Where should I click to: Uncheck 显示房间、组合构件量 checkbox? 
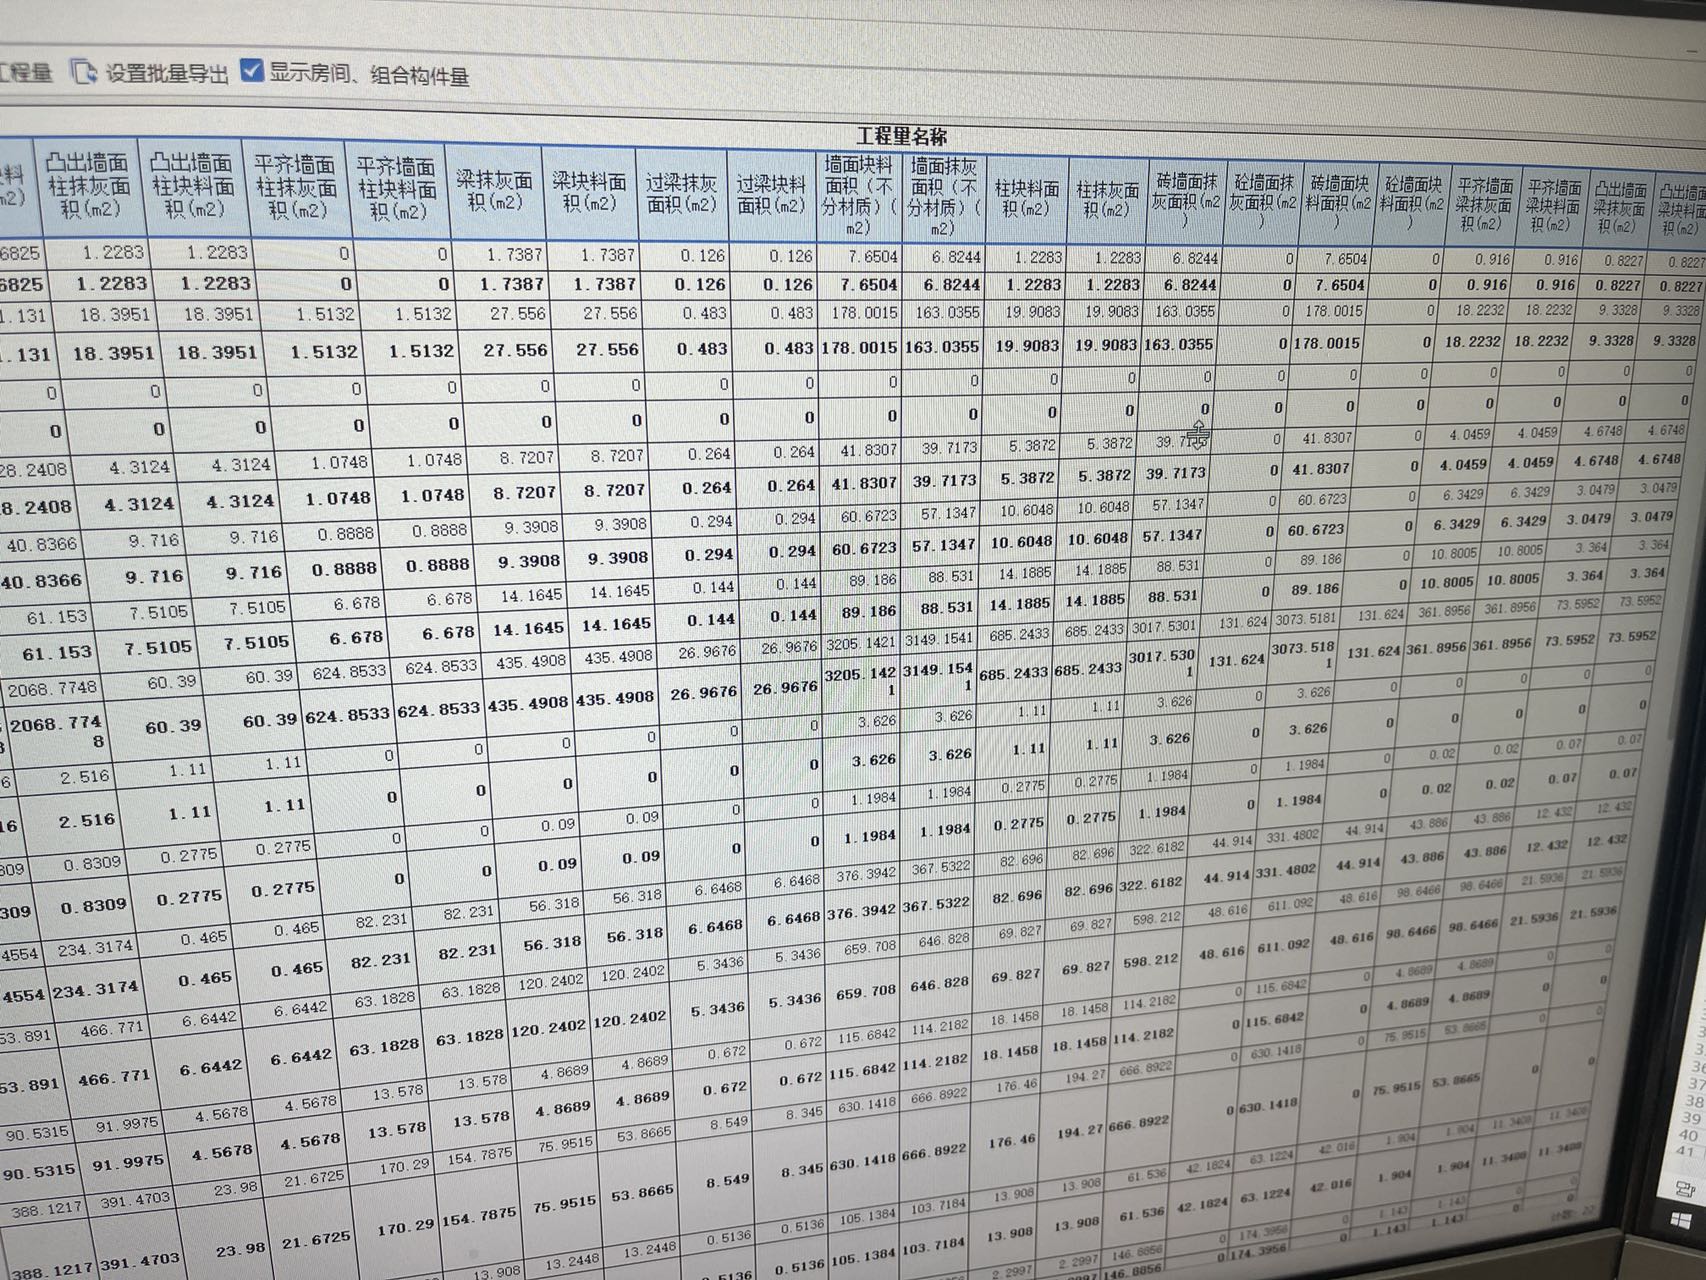252,70
